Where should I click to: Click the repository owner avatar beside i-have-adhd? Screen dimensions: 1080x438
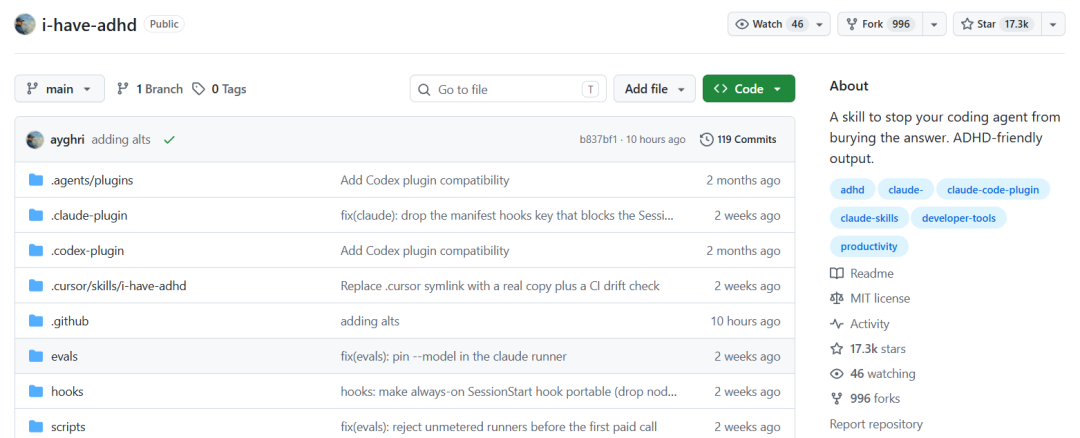[25, 24]
